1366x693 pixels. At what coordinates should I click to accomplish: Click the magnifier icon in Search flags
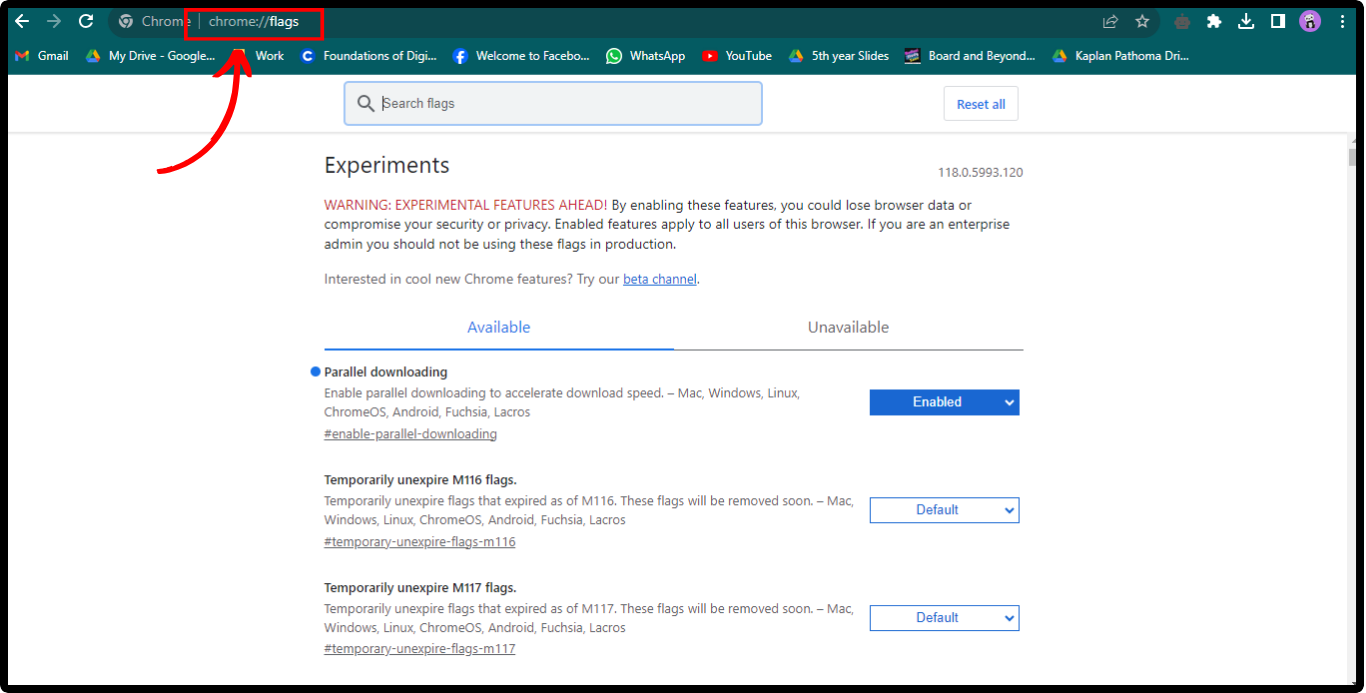click(366, 104)
